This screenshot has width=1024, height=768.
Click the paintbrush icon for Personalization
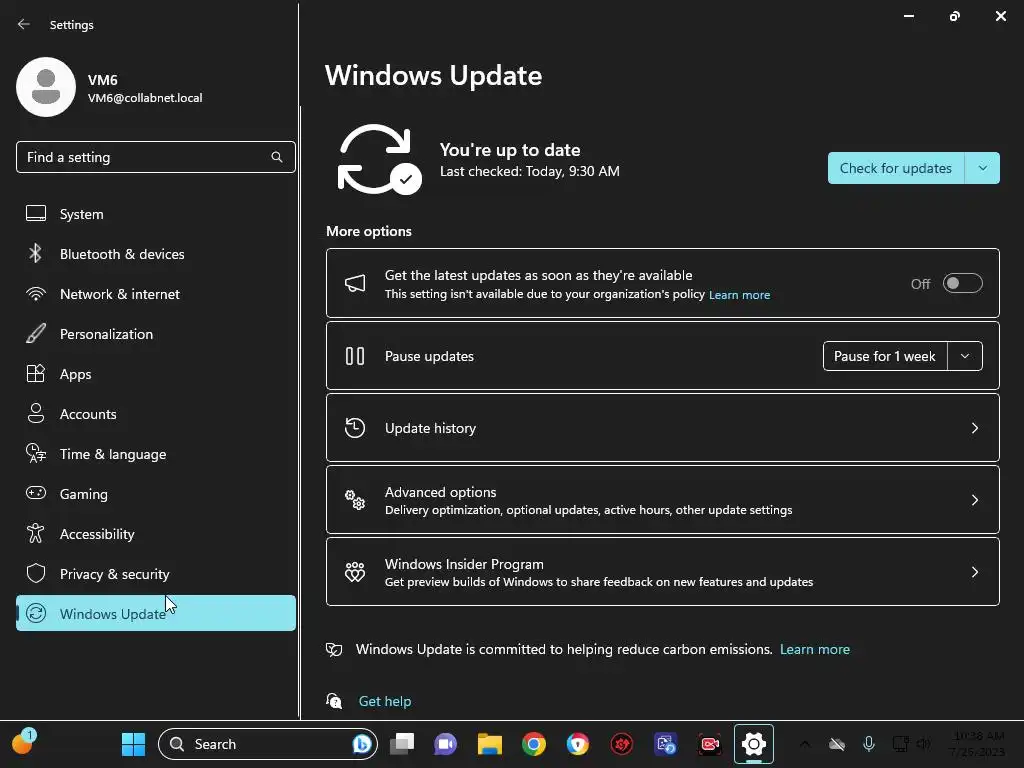[x=36, y=334]
